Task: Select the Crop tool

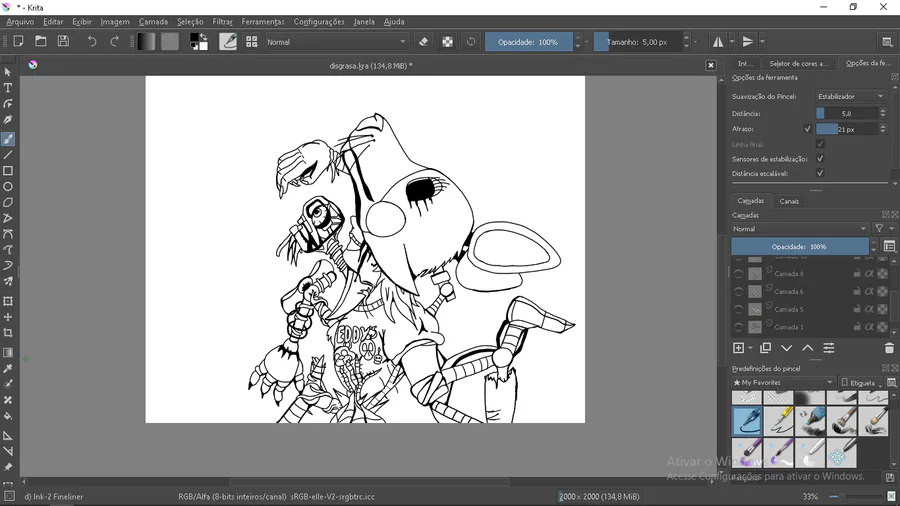Action: [8, 333]
